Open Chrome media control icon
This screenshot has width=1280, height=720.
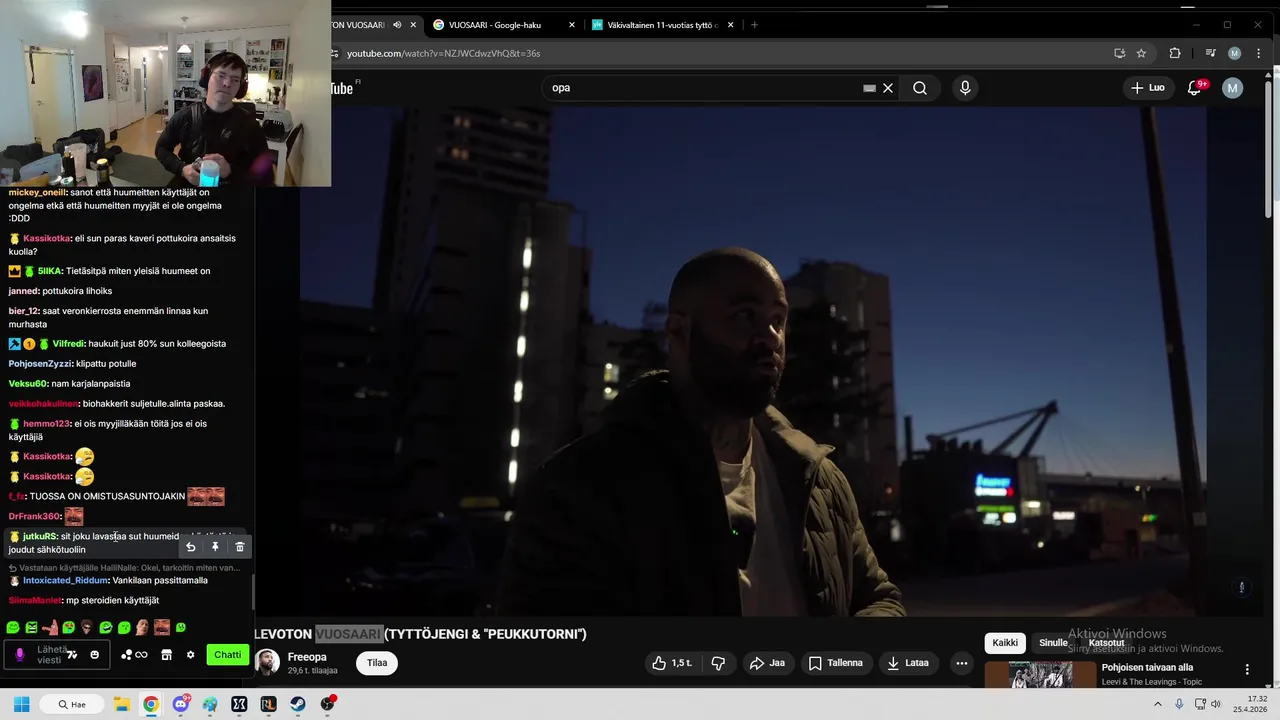[x=1210, y=53]
